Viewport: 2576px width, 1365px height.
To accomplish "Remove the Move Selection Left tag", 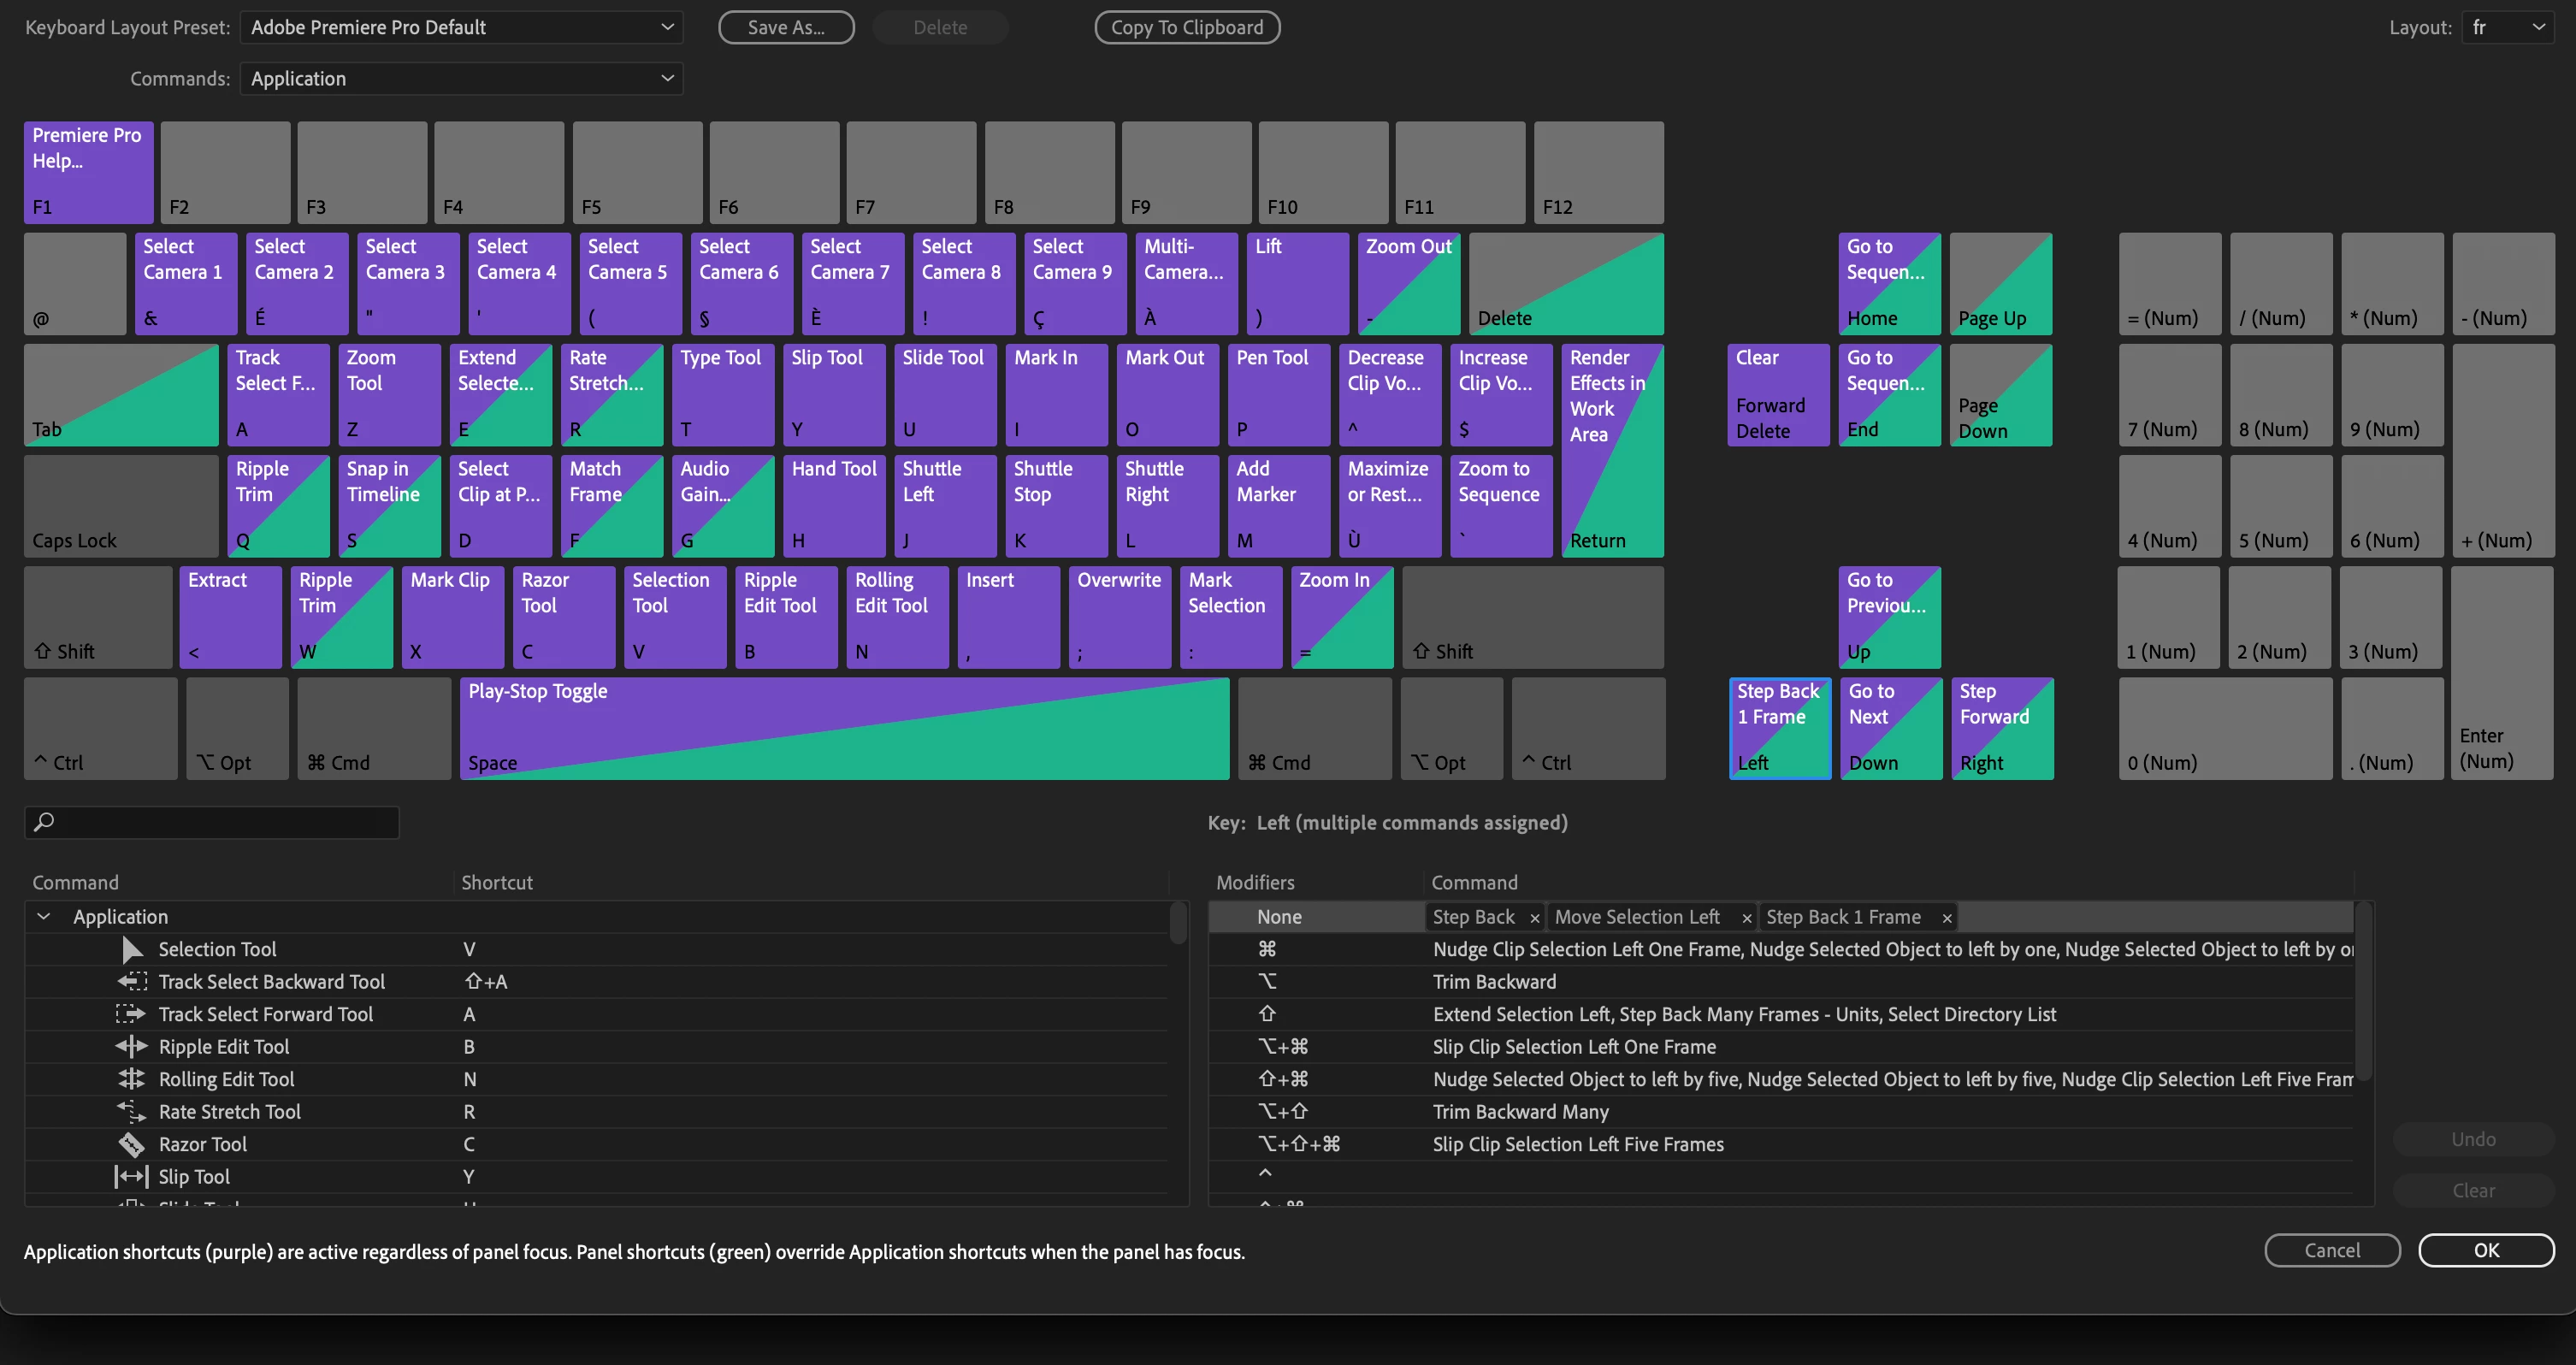I will click(1746, 918).
